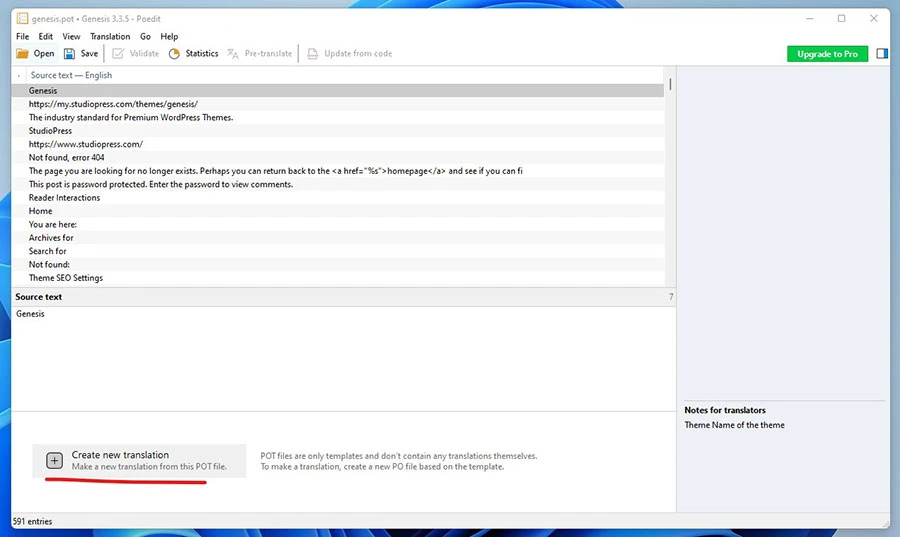The height and width of the screenshot is (537, 900).
Task: Click the Pre-translate language icon
Action: [x=233, y=54]
